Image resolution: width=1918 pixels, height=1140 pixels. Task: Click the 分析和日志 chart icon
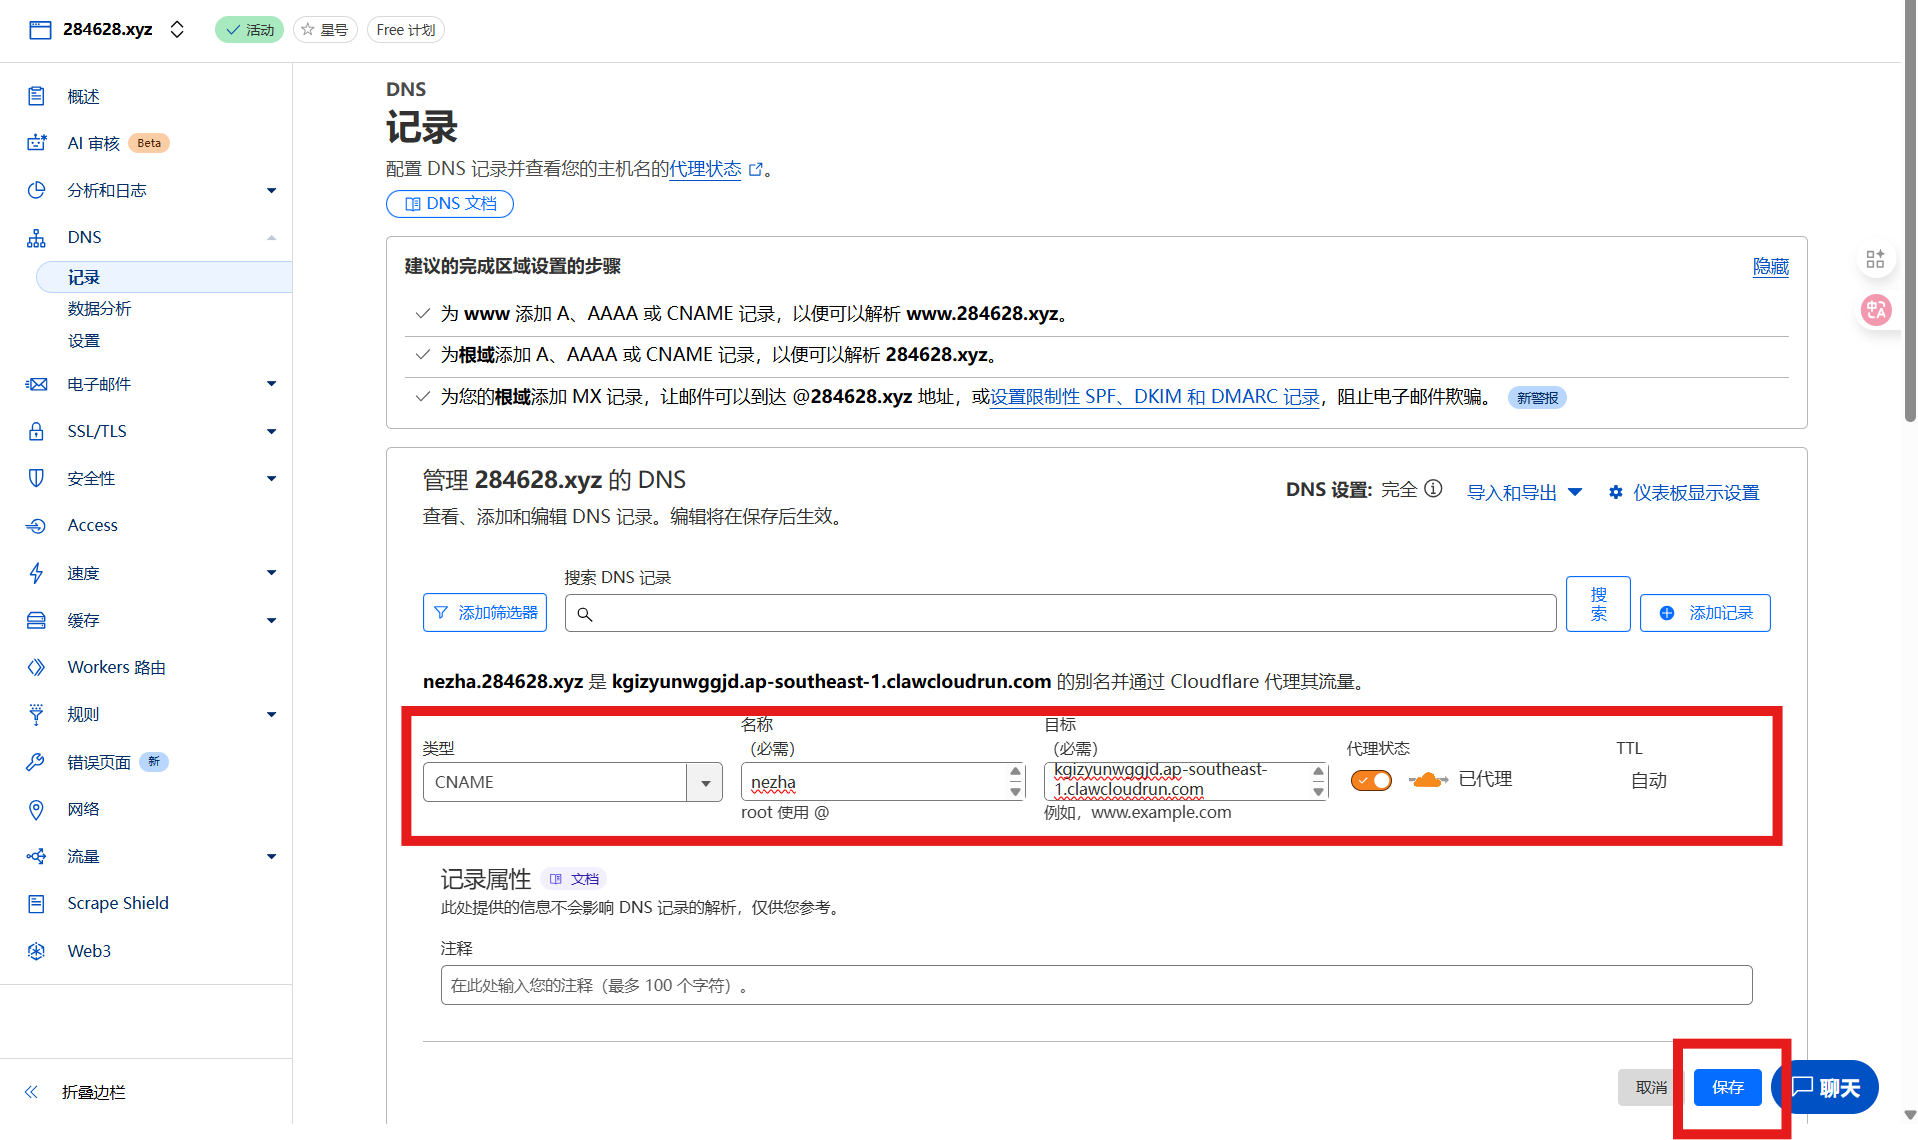36,190
